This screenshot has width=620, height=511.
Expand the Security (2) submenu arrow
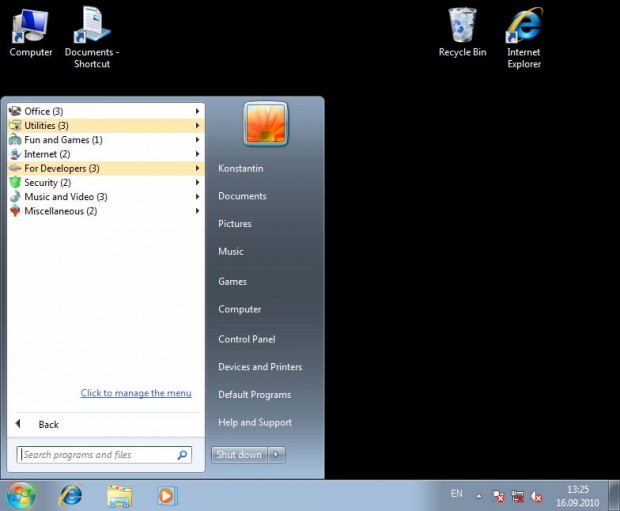click(197, 182)
